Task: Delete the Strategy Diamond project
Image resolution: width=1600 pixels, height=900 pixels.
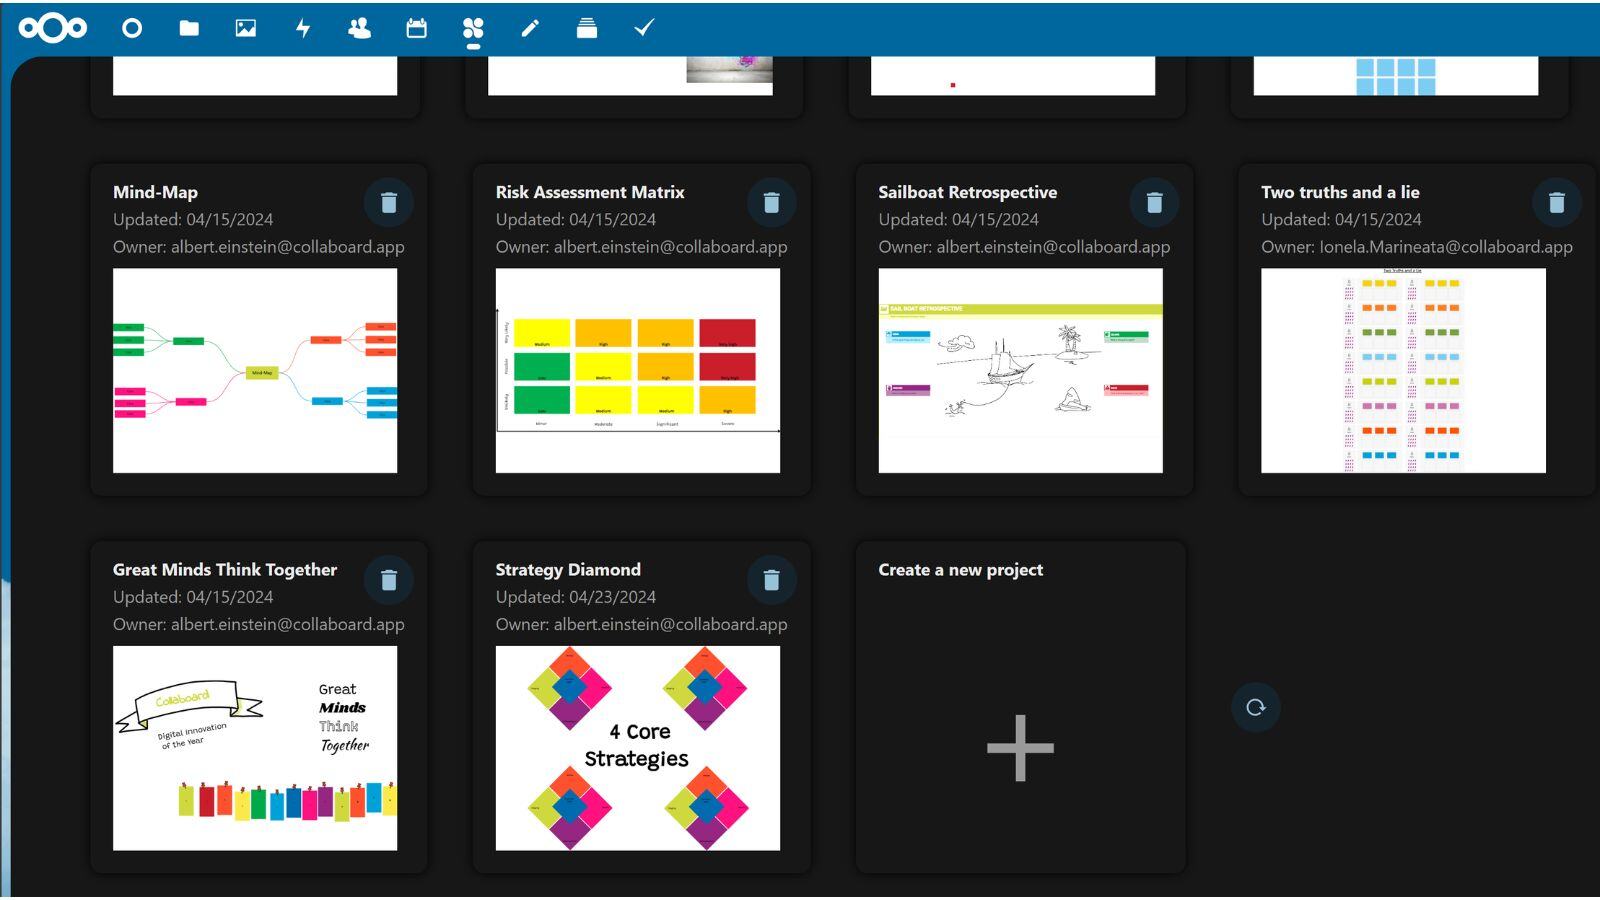Action: tap(771, 580)
